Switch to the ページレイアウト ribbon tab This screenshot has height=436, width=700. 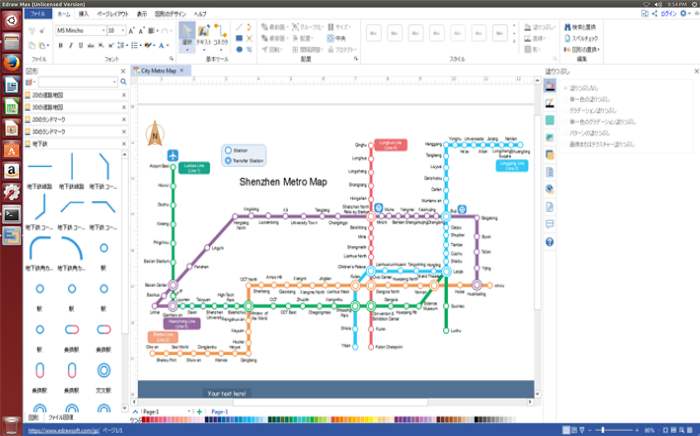112,14
